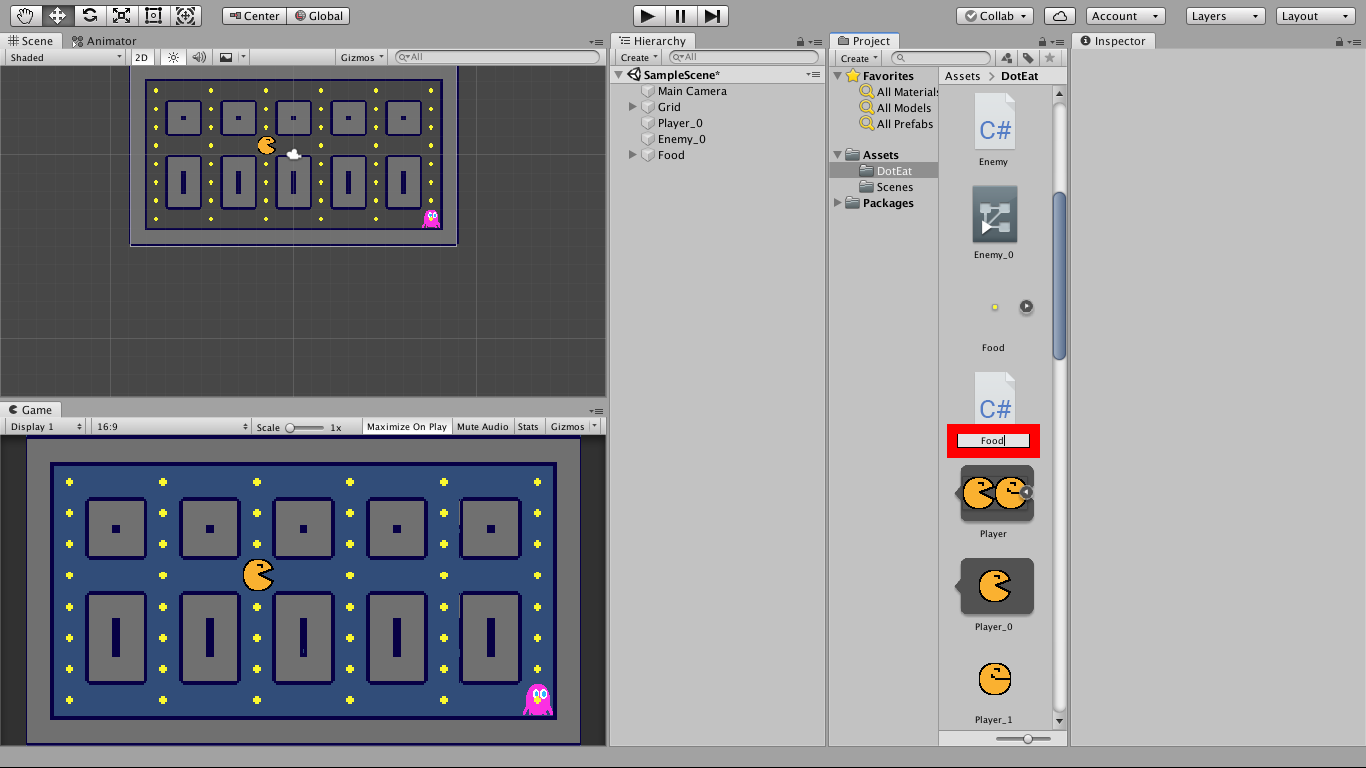Viewport: 1366px width, 768px height.
Task: Toggle pivot Center button
Action: 254,16
